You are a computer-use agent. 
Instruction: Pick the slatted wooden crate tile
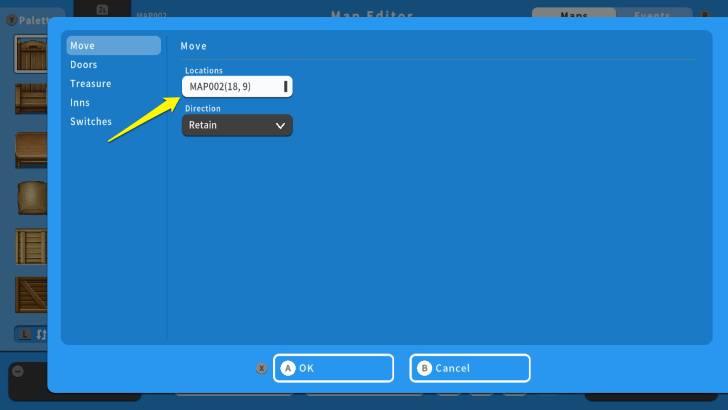click(31, 247)
